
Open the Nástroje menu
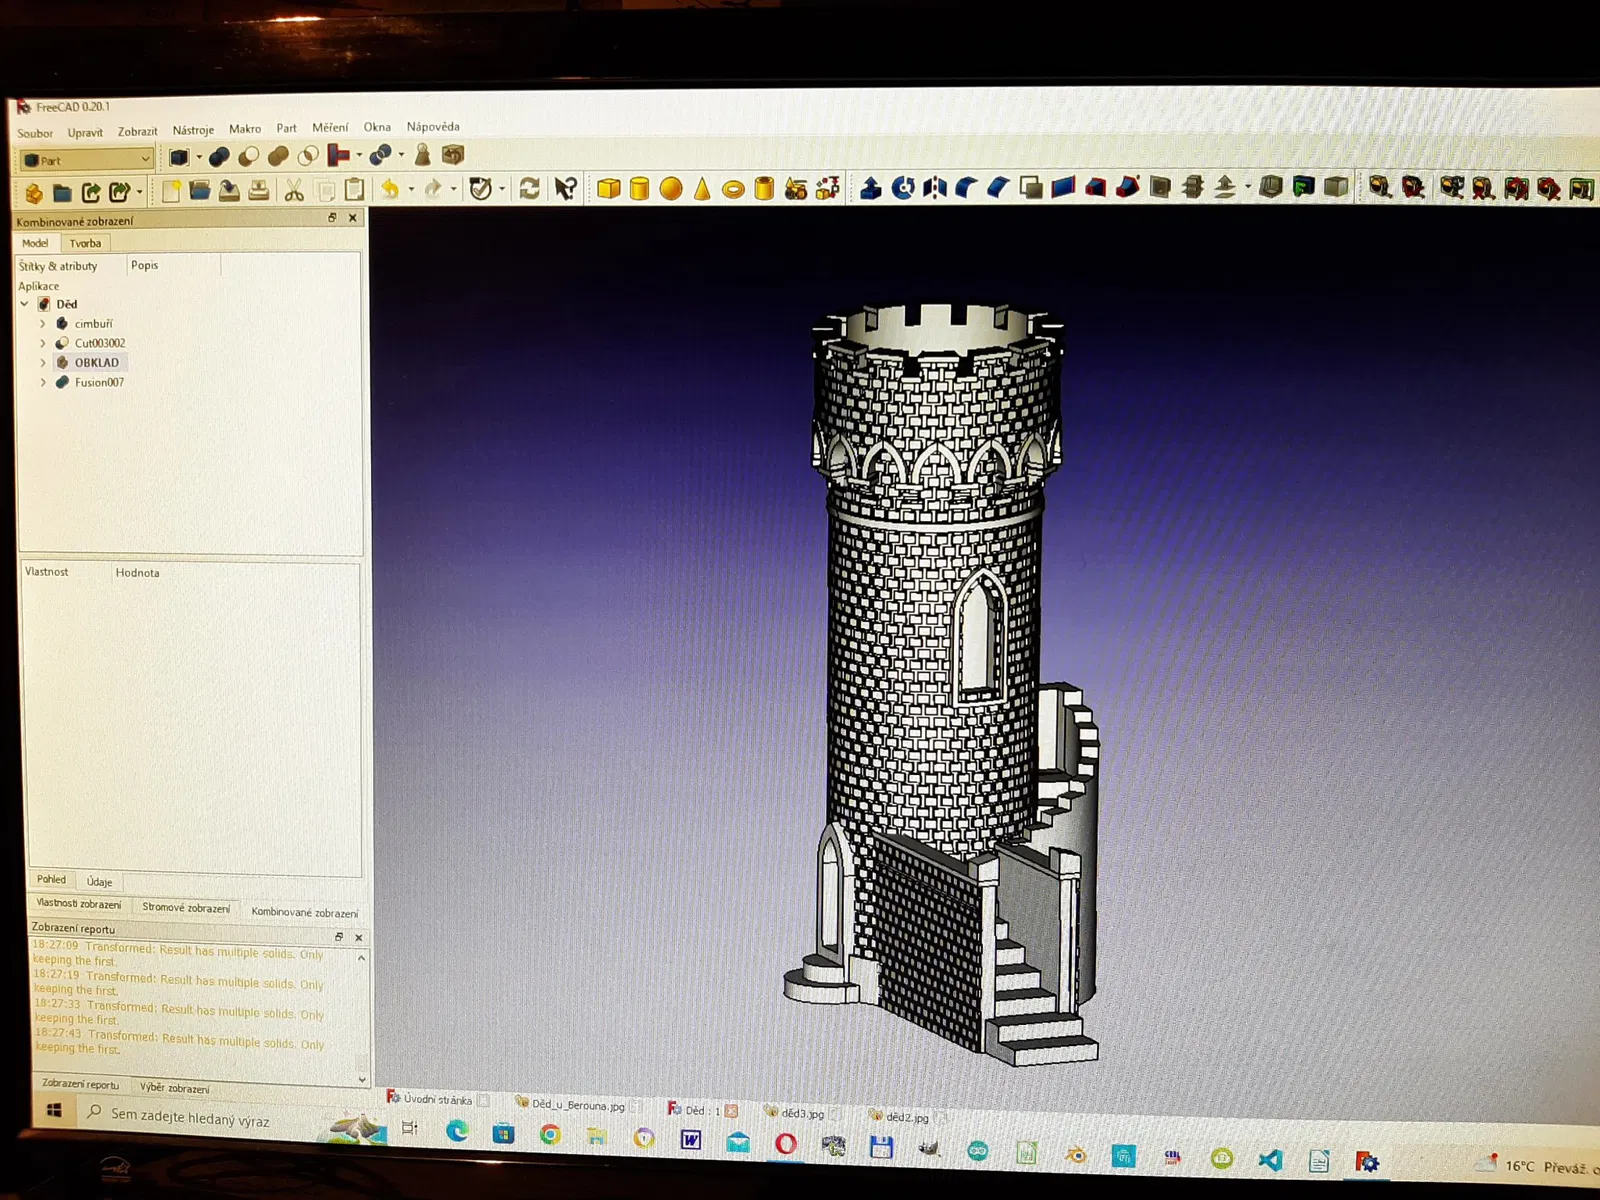click(x=193, y=130)
